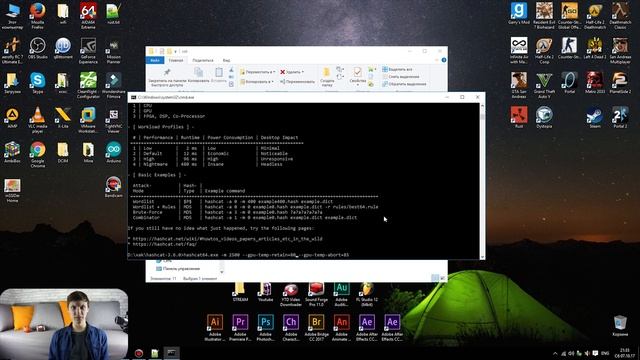This screenshot has height=360, width=640.
Task: Show hidden tray icons chevron
Action: (555, 353)
